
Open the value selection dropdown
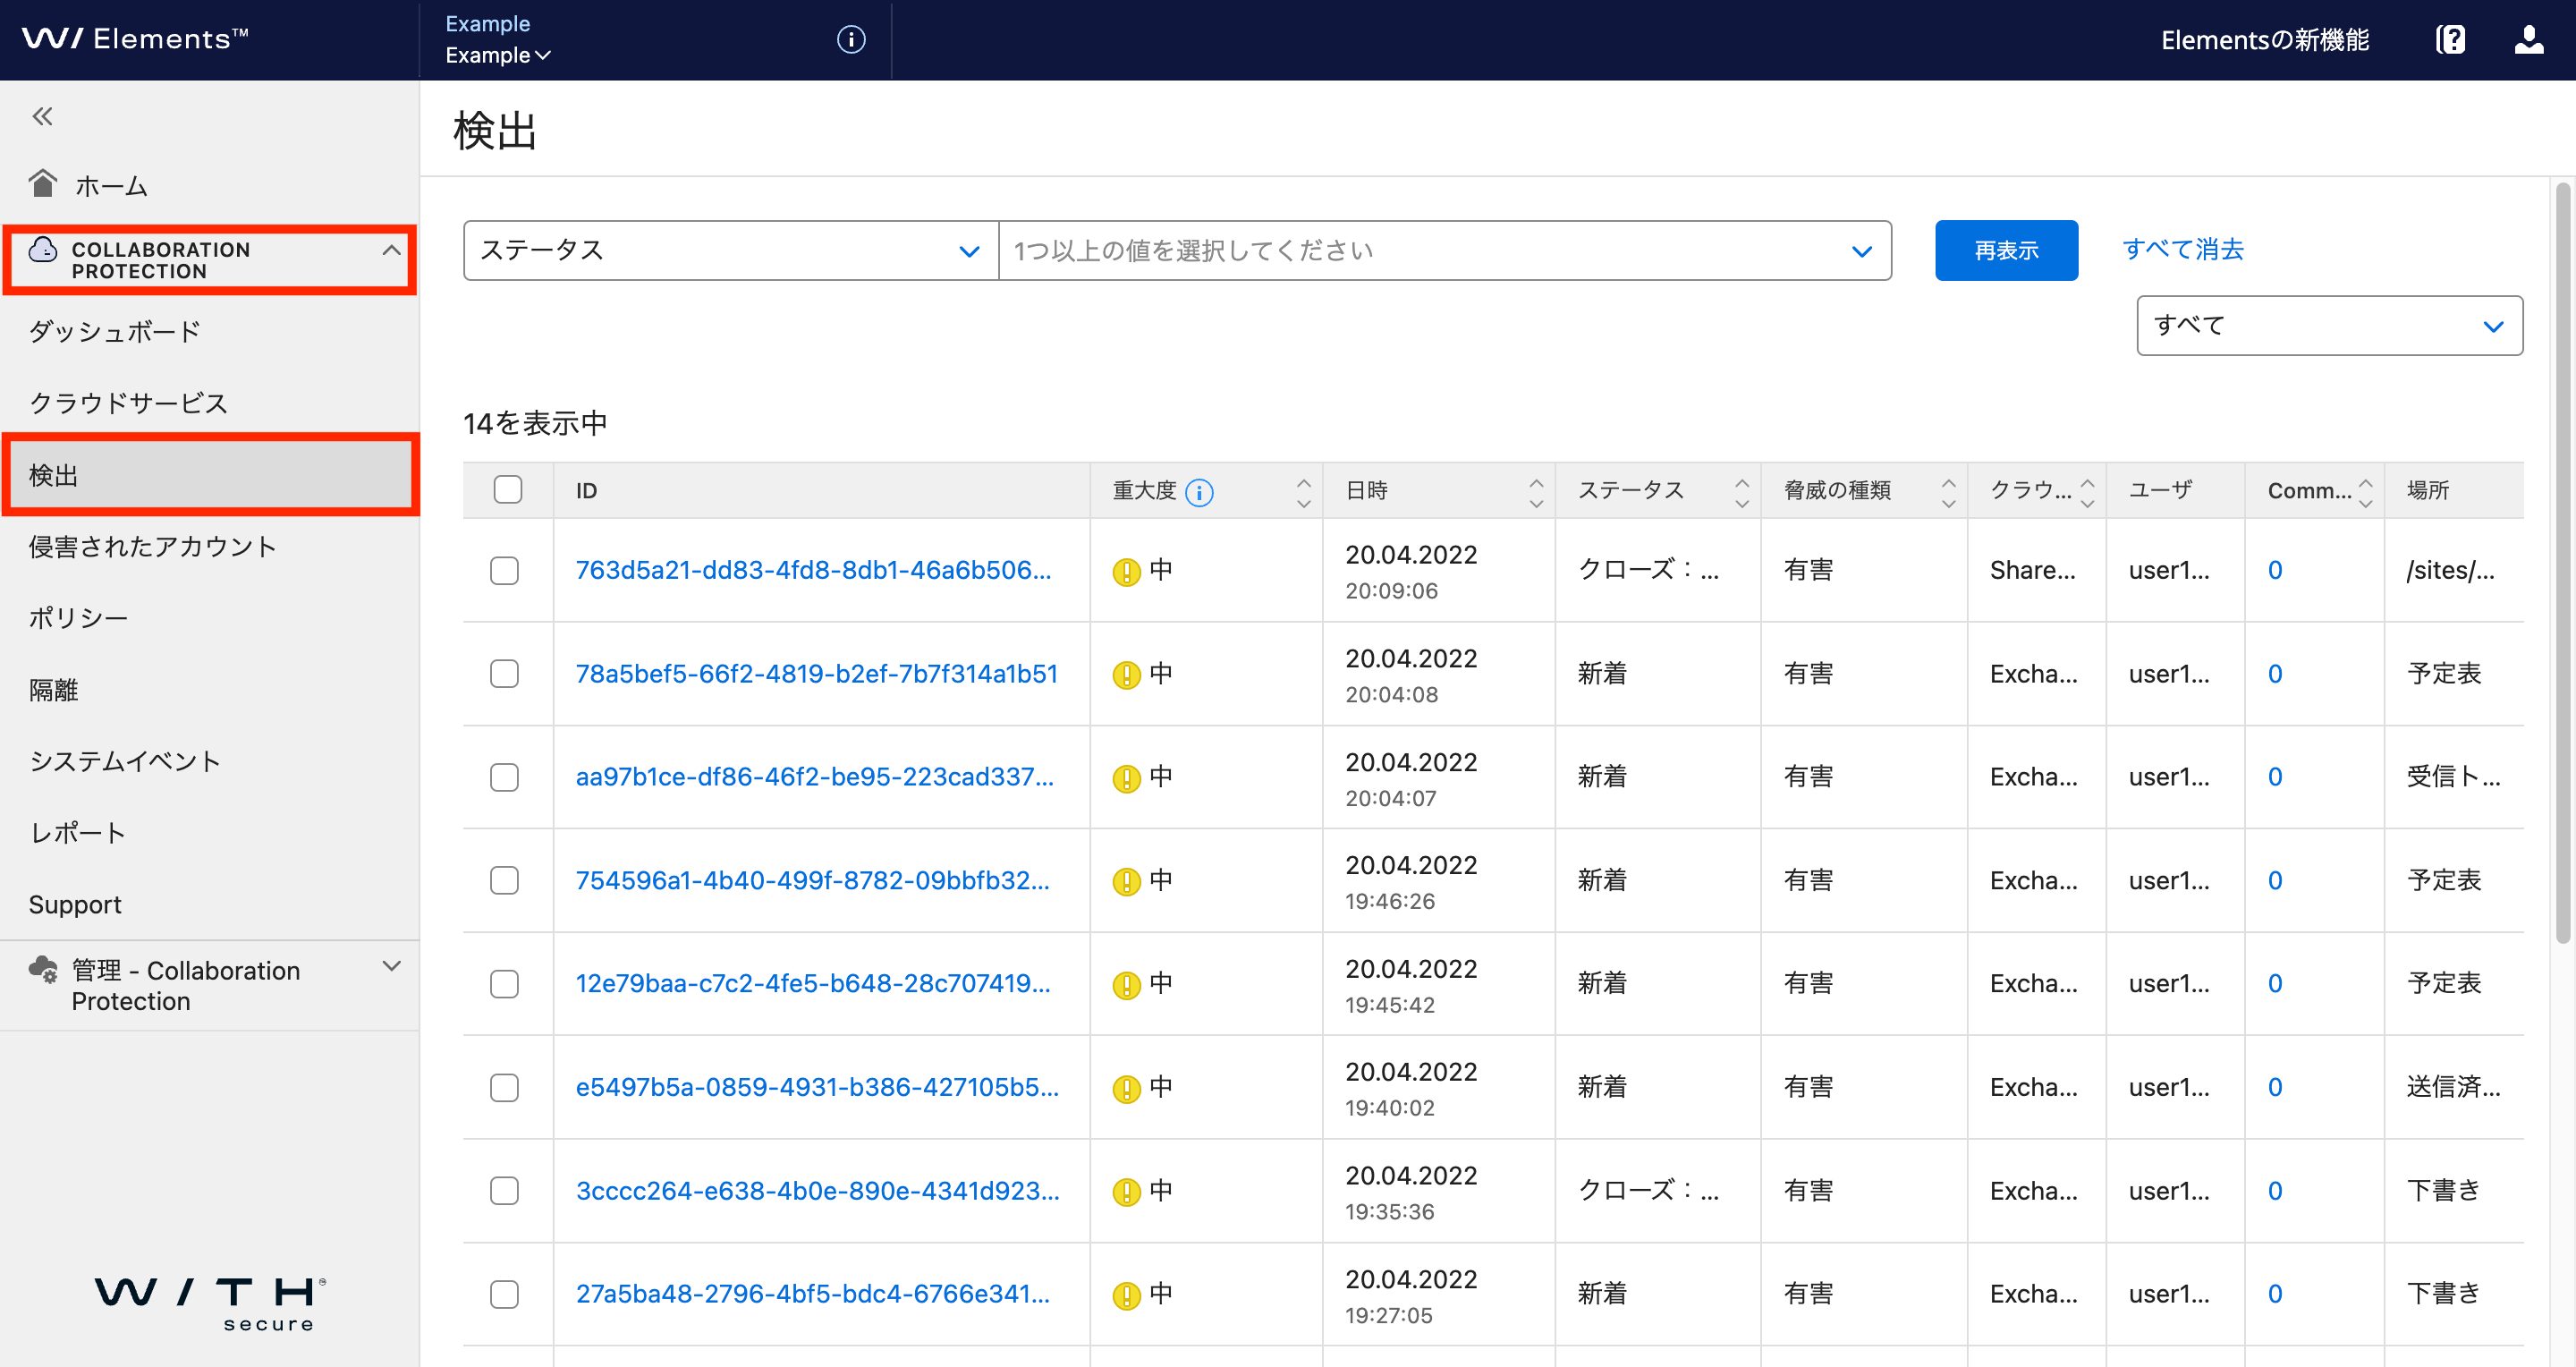[1445, 250]
